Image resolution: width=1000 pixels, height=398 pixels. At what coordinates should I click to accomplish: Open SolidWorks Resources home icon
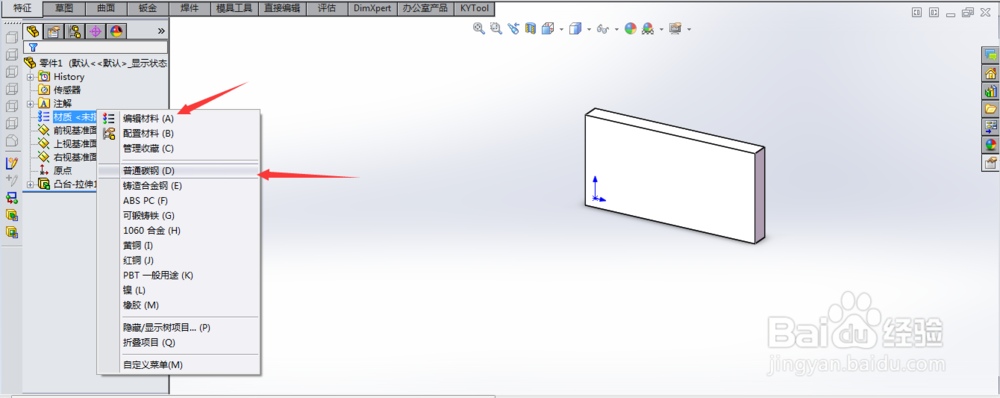[990, 73]
